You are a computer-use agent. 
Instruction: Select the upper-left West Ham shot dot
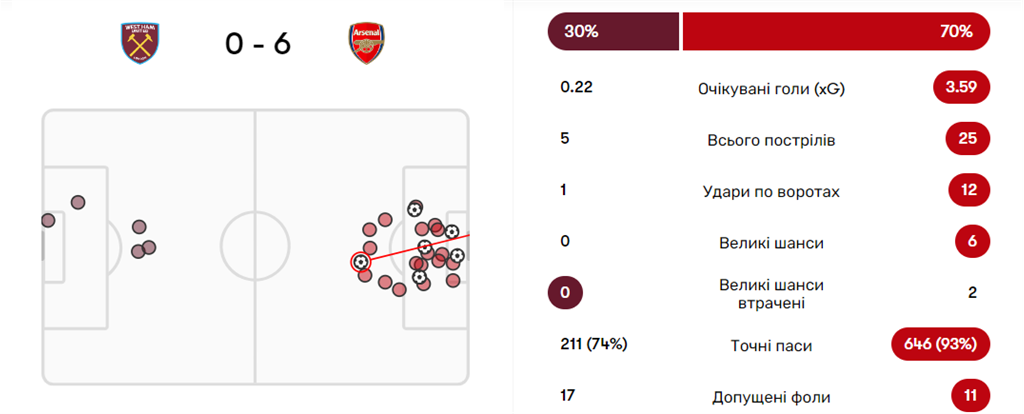coord(78,202)
